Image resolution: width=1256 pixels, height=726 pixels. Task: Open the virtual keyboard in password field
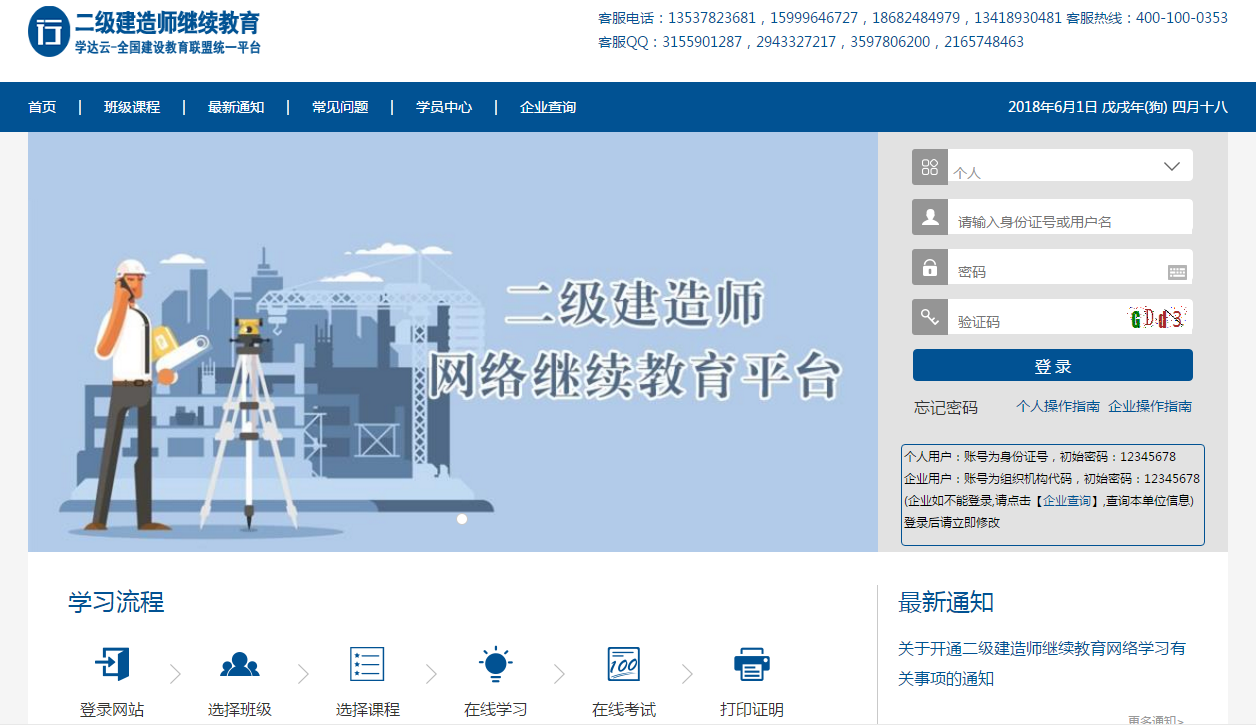point(1177,272)
